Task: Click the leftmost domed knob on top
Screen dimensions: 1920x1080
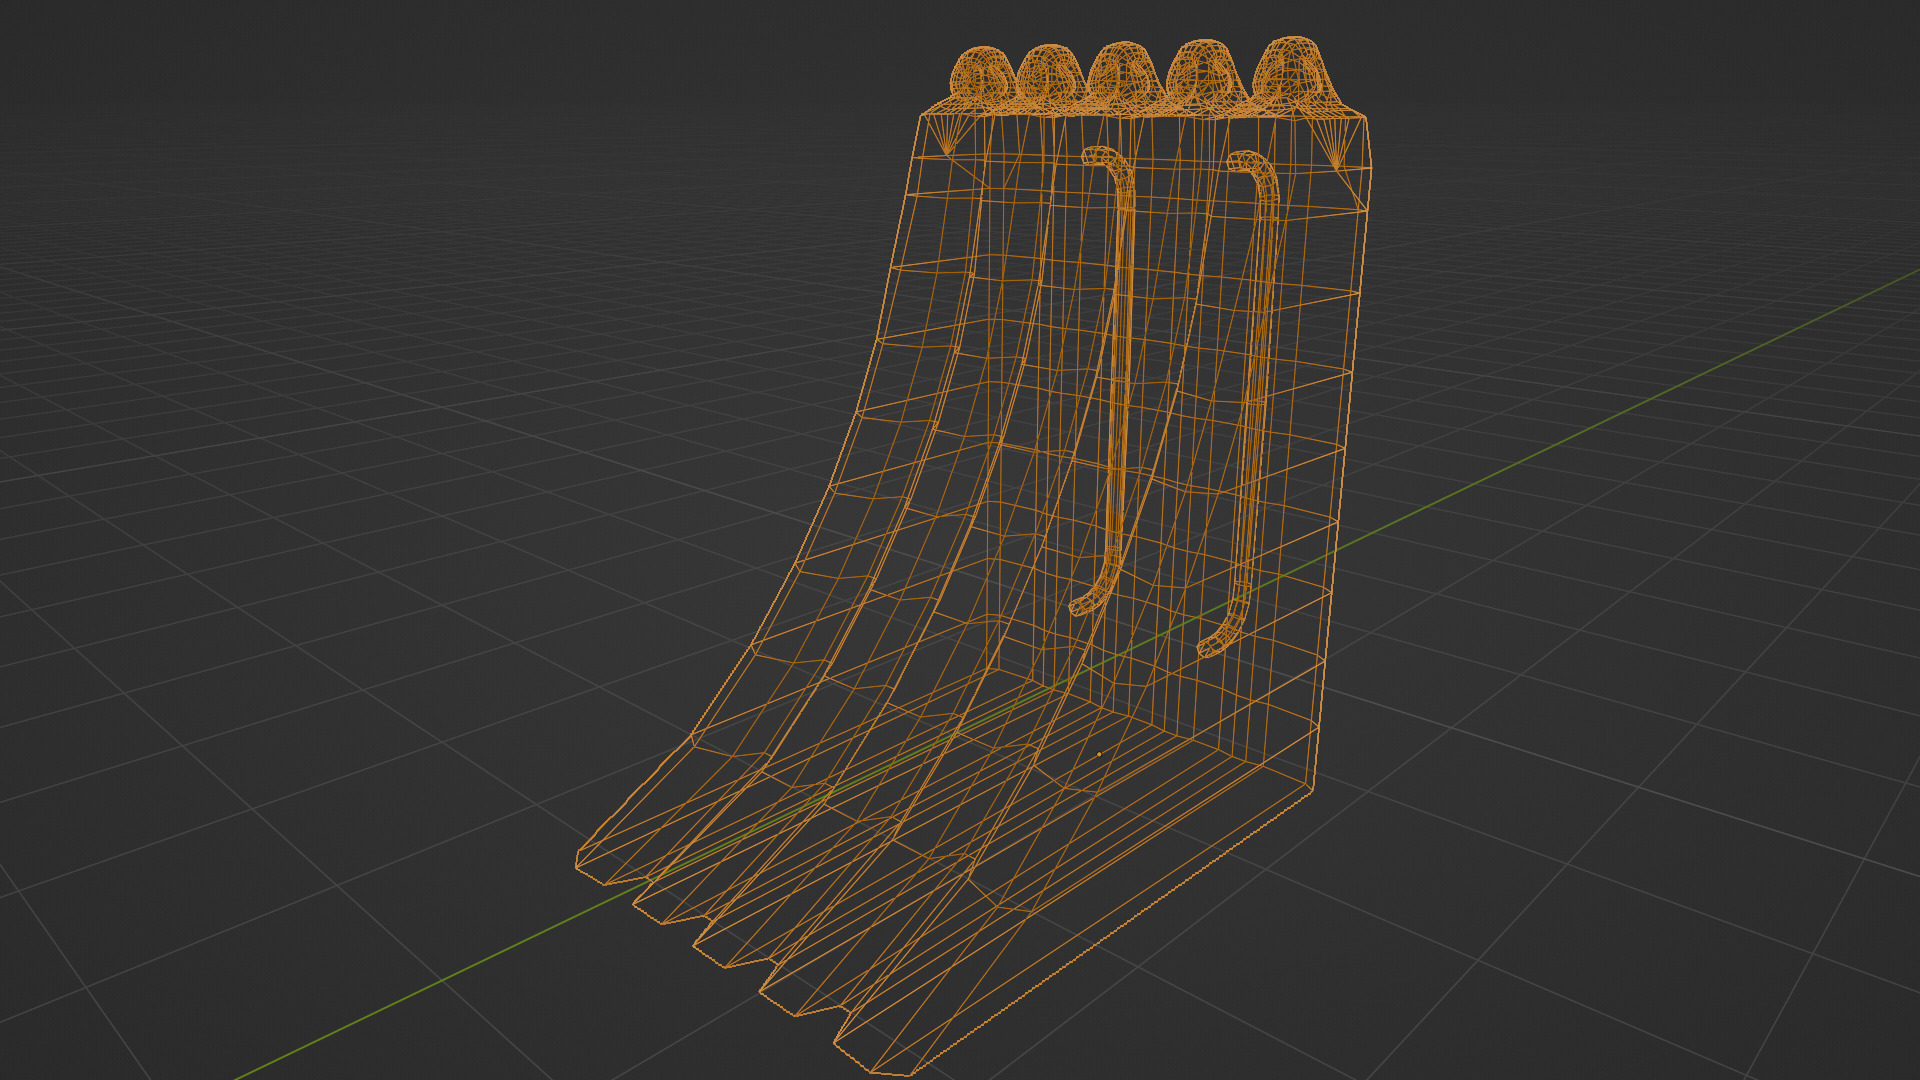Action: [980, 73]
